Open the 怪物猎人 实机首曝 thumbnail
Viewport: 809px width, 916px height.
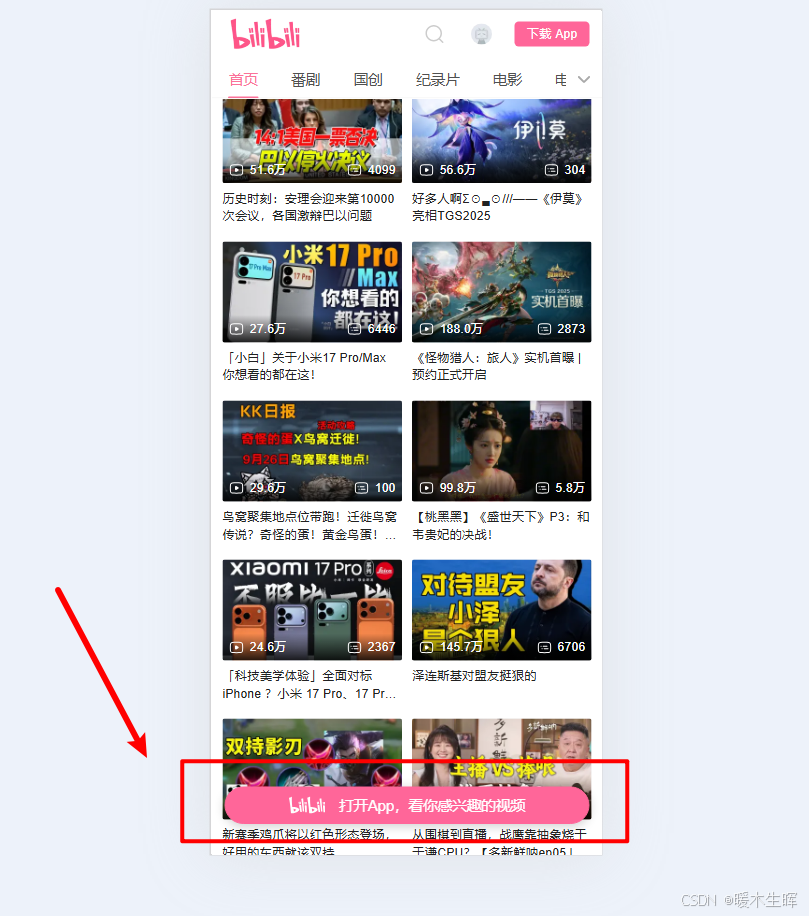coord(501,292)
